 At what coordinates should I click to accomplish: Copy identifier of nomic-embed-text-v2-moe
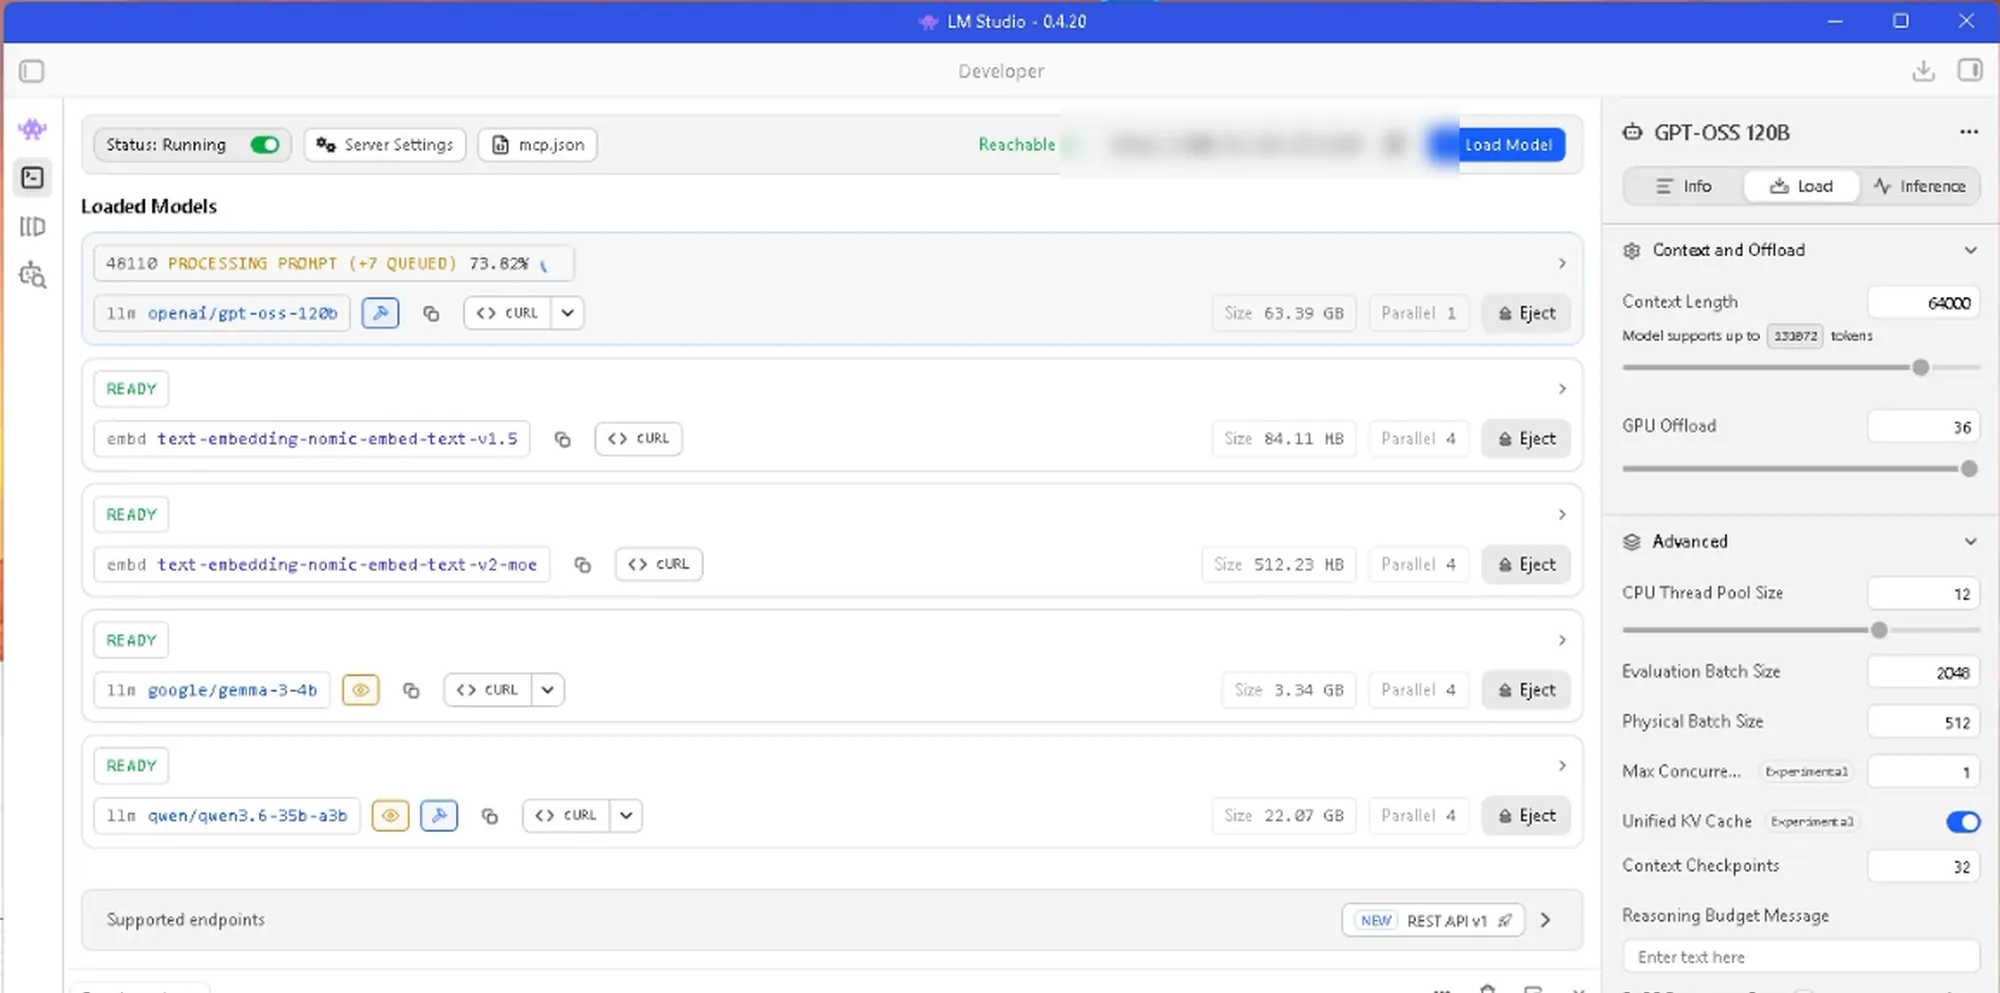pos(582,565)
